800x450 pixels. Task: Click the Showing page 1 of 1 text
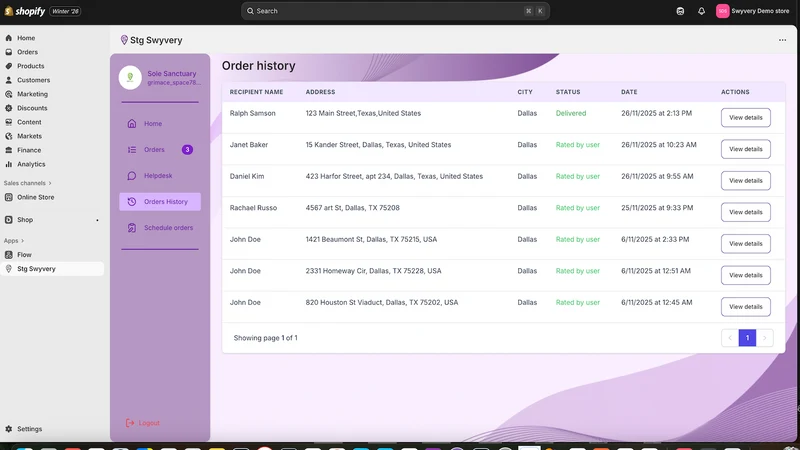click(x=265, y=338)
